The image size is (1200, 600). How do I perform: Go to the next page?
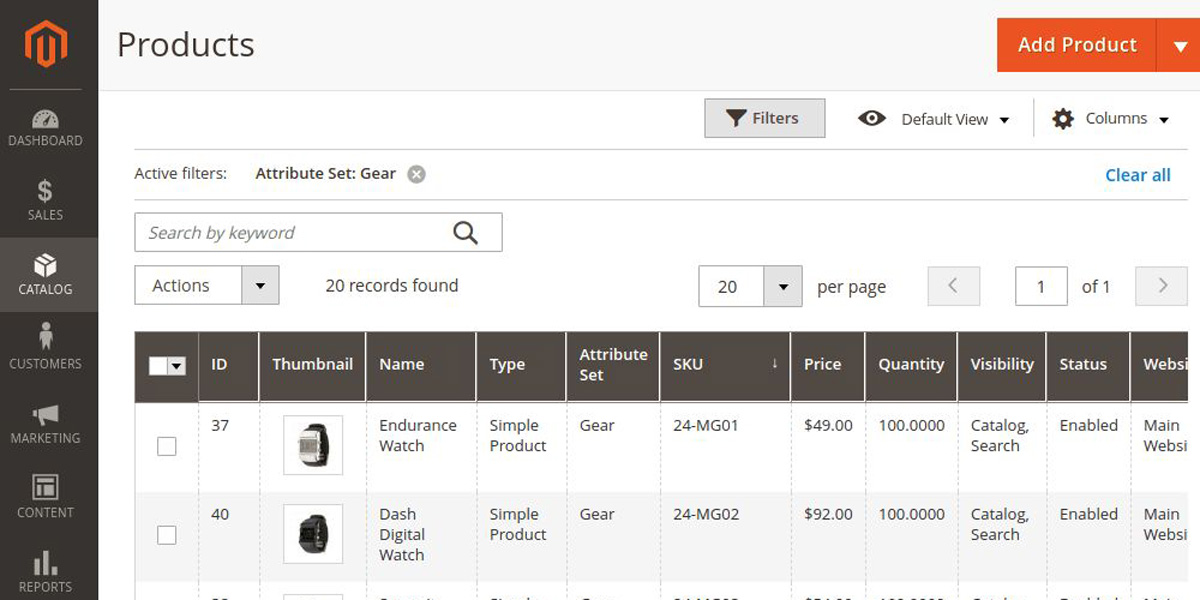pyautogui.click(x=1162, y=286)
